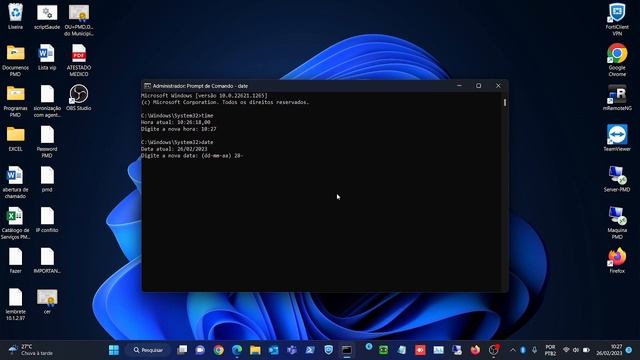Open the ATESTADO MEDICO PDF file
640x360 pixels.
pyautogui.click(x=79, y=60)
